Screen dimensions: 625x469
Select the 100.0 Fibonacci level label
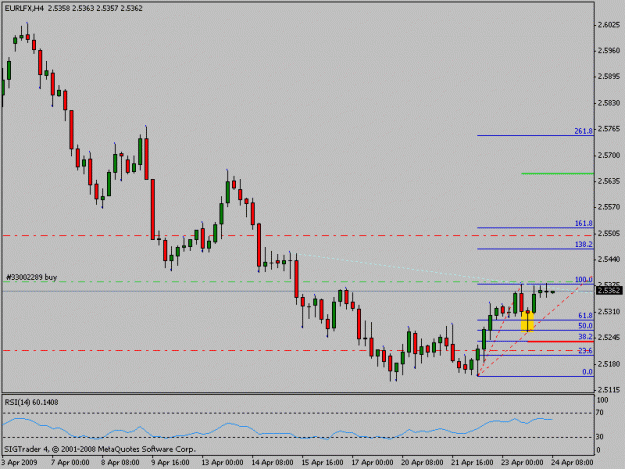583,280
